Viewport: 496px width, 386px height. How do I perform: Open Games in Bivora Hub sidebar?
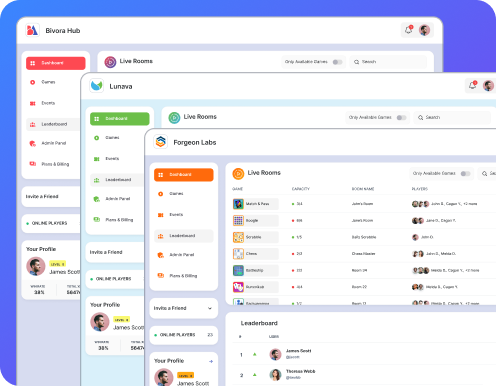53,82
